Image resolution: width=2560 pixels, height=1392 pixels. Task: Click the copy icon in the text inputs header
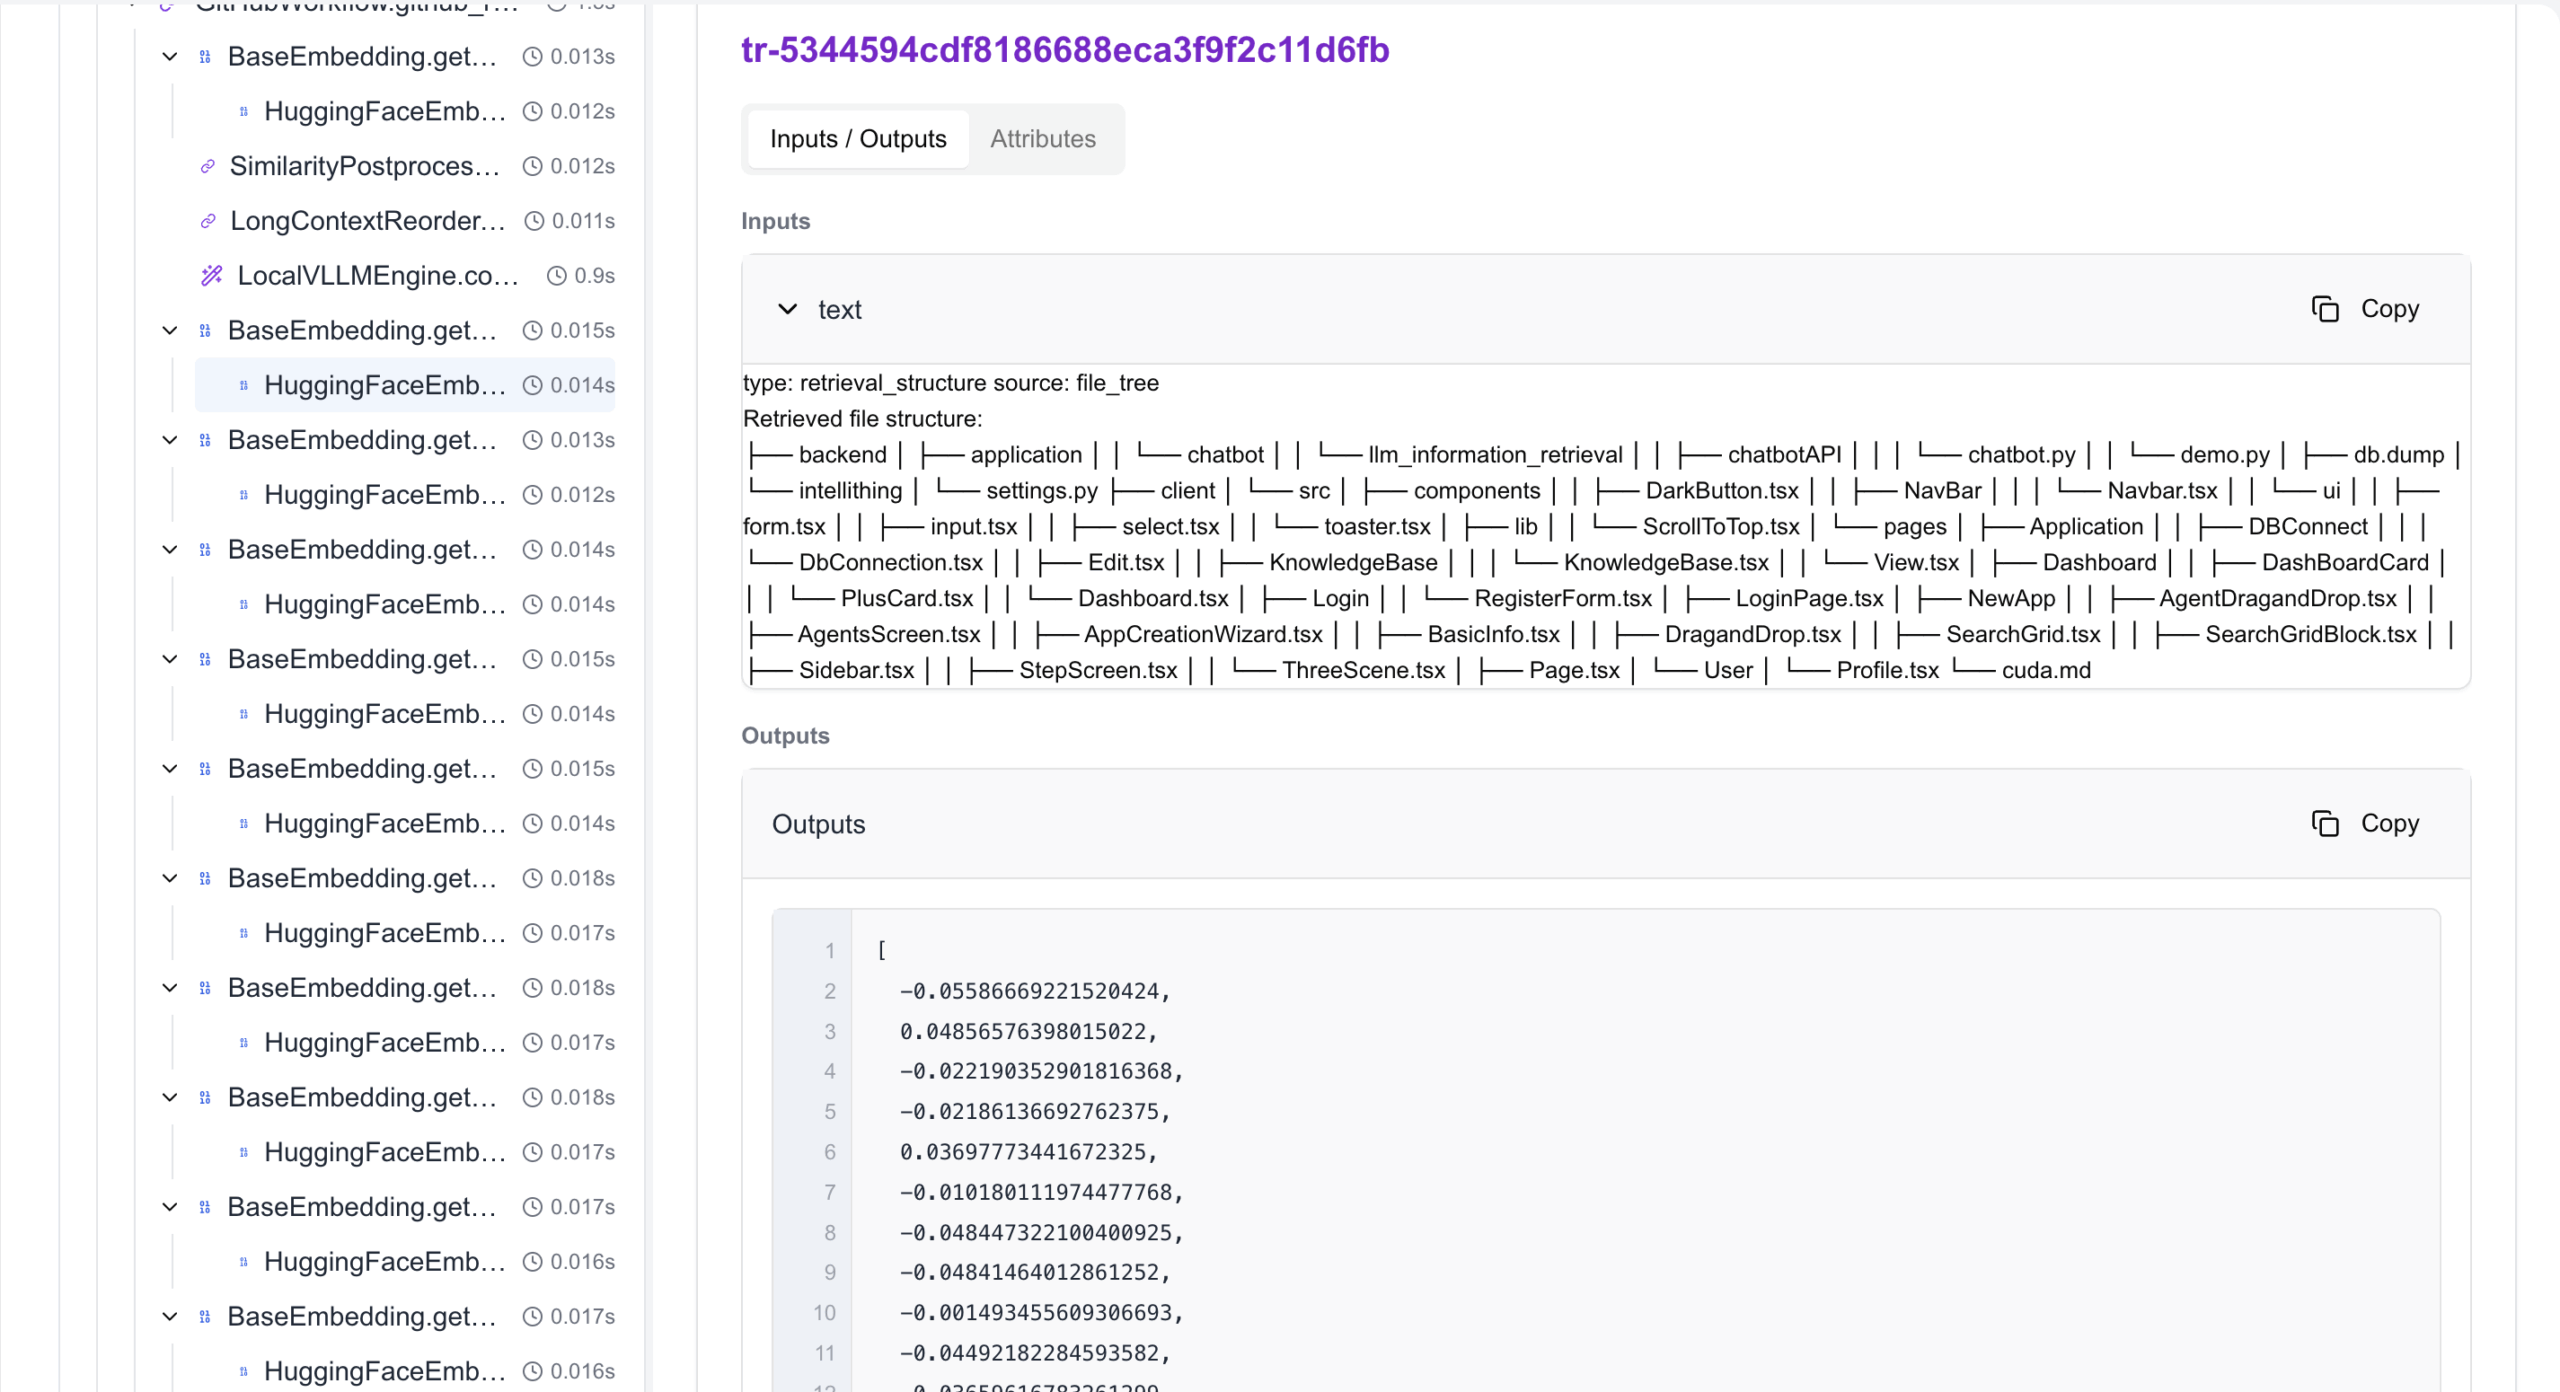tap(2325, 309)
